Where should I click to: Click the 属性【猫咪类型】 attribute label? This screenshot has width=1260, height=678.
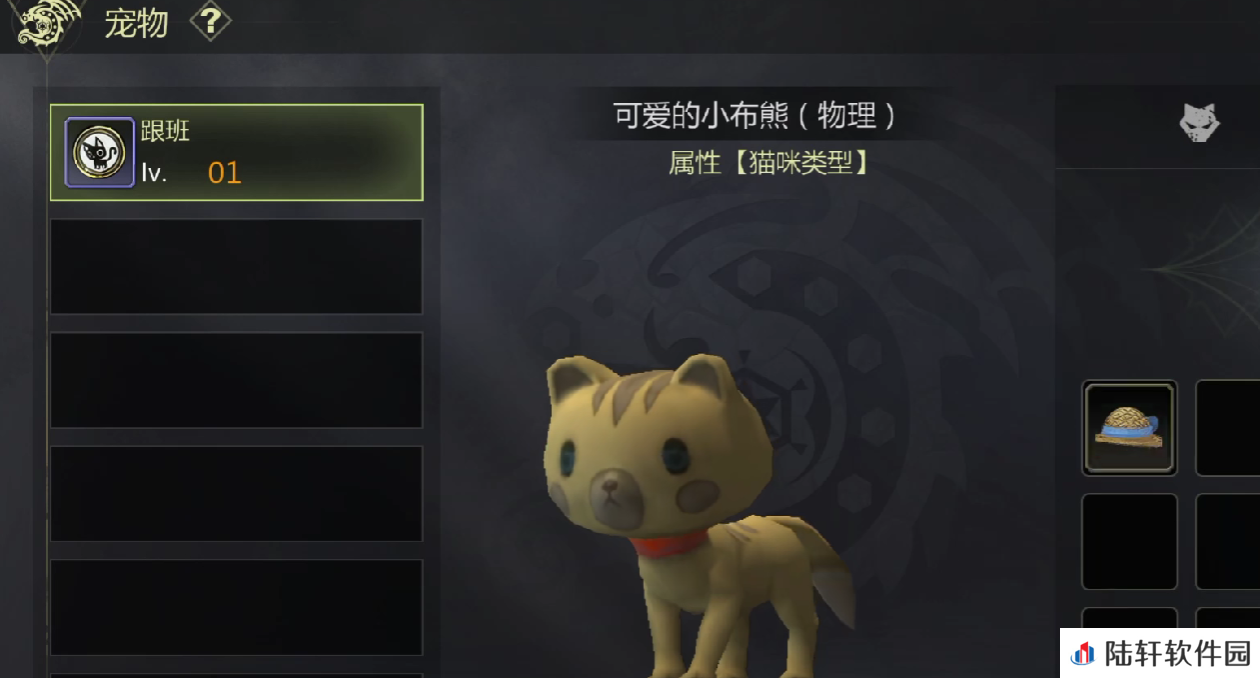pyautogui.click(x=768, y=162)
